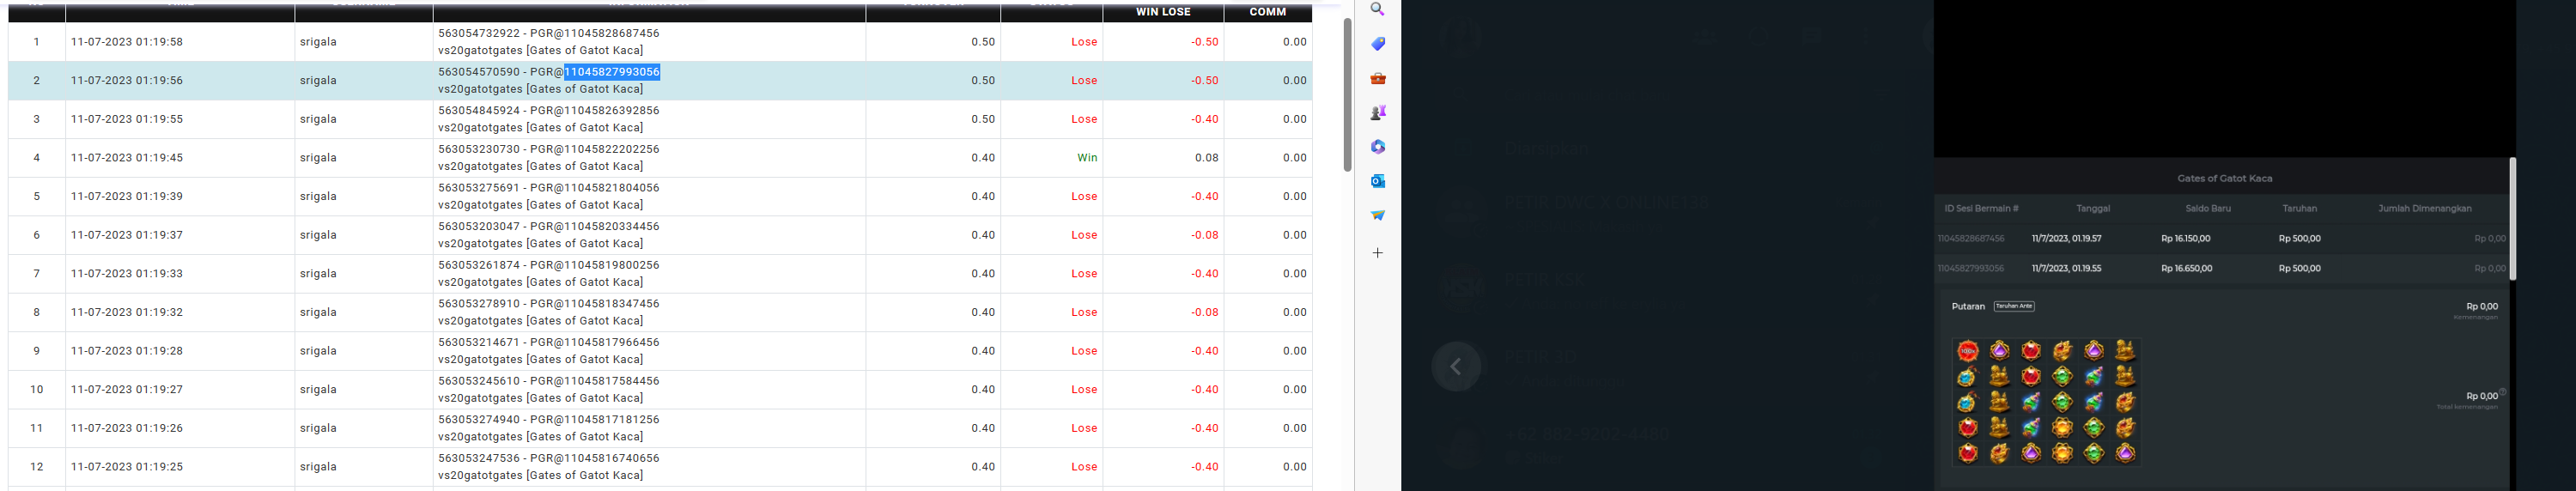Click the ID Sesi Bermain # column header
The width and height of the screenshot is (2576, 491).
point(1981,208)
